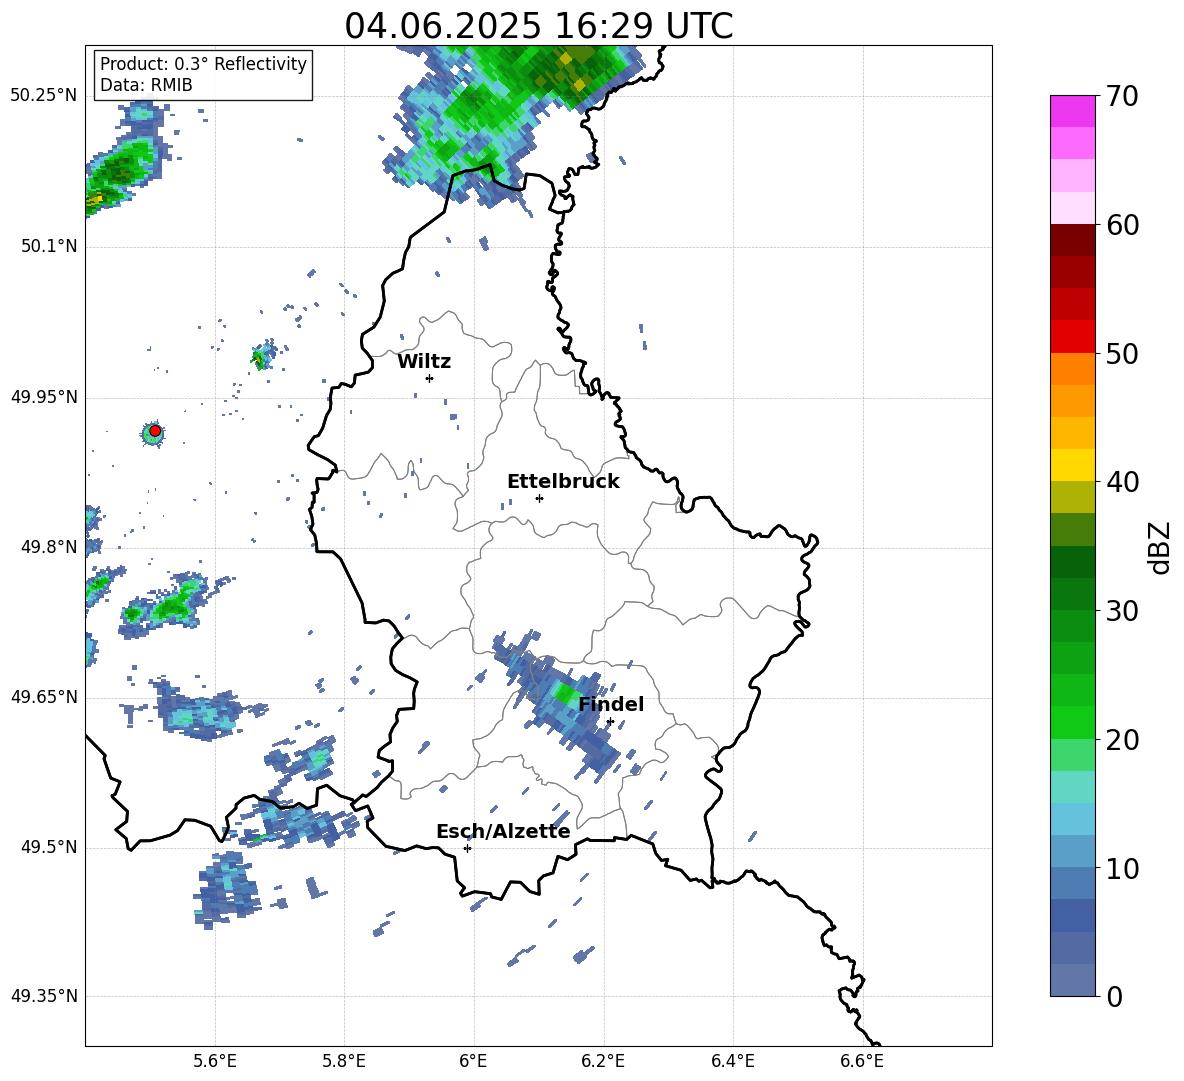This screenshot has width=1184, height=1081.
Task: Click the colorbar tick label 20
Action: pyautogui.click(x=1122, y=740)
